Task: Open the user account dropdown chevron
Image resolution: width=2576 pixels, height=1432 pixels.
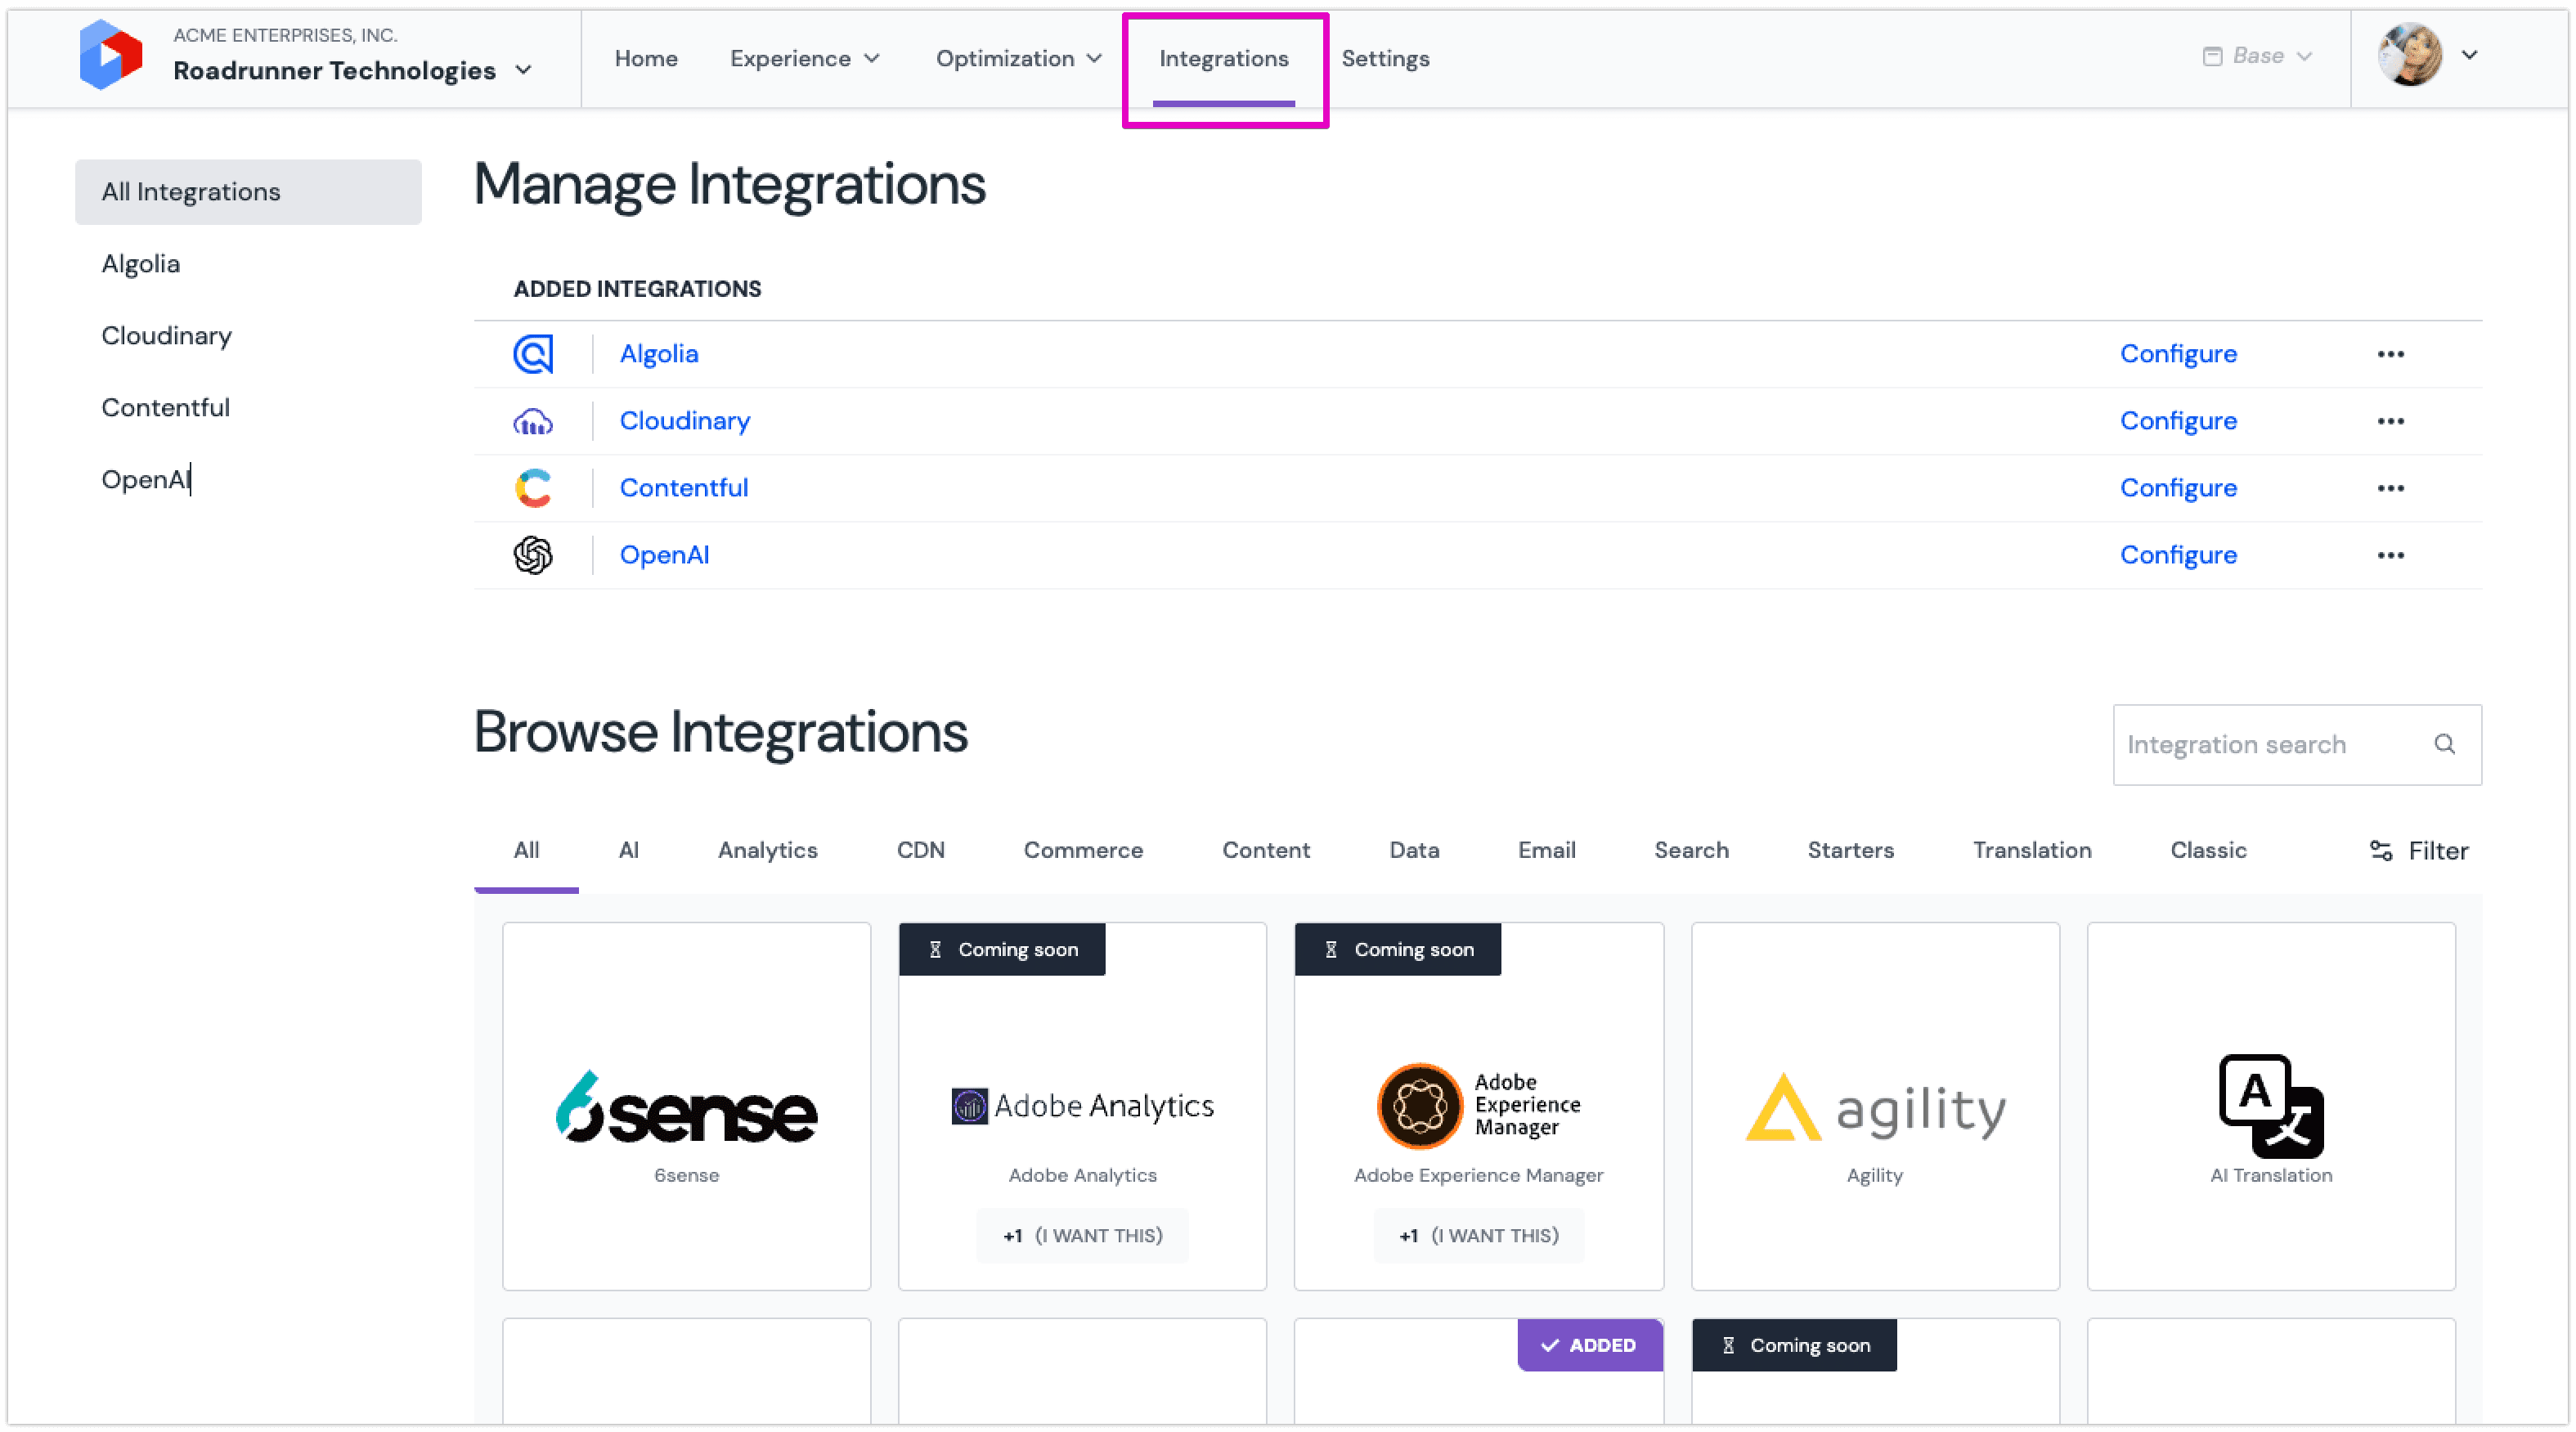Action: (x=2469, y=55)
